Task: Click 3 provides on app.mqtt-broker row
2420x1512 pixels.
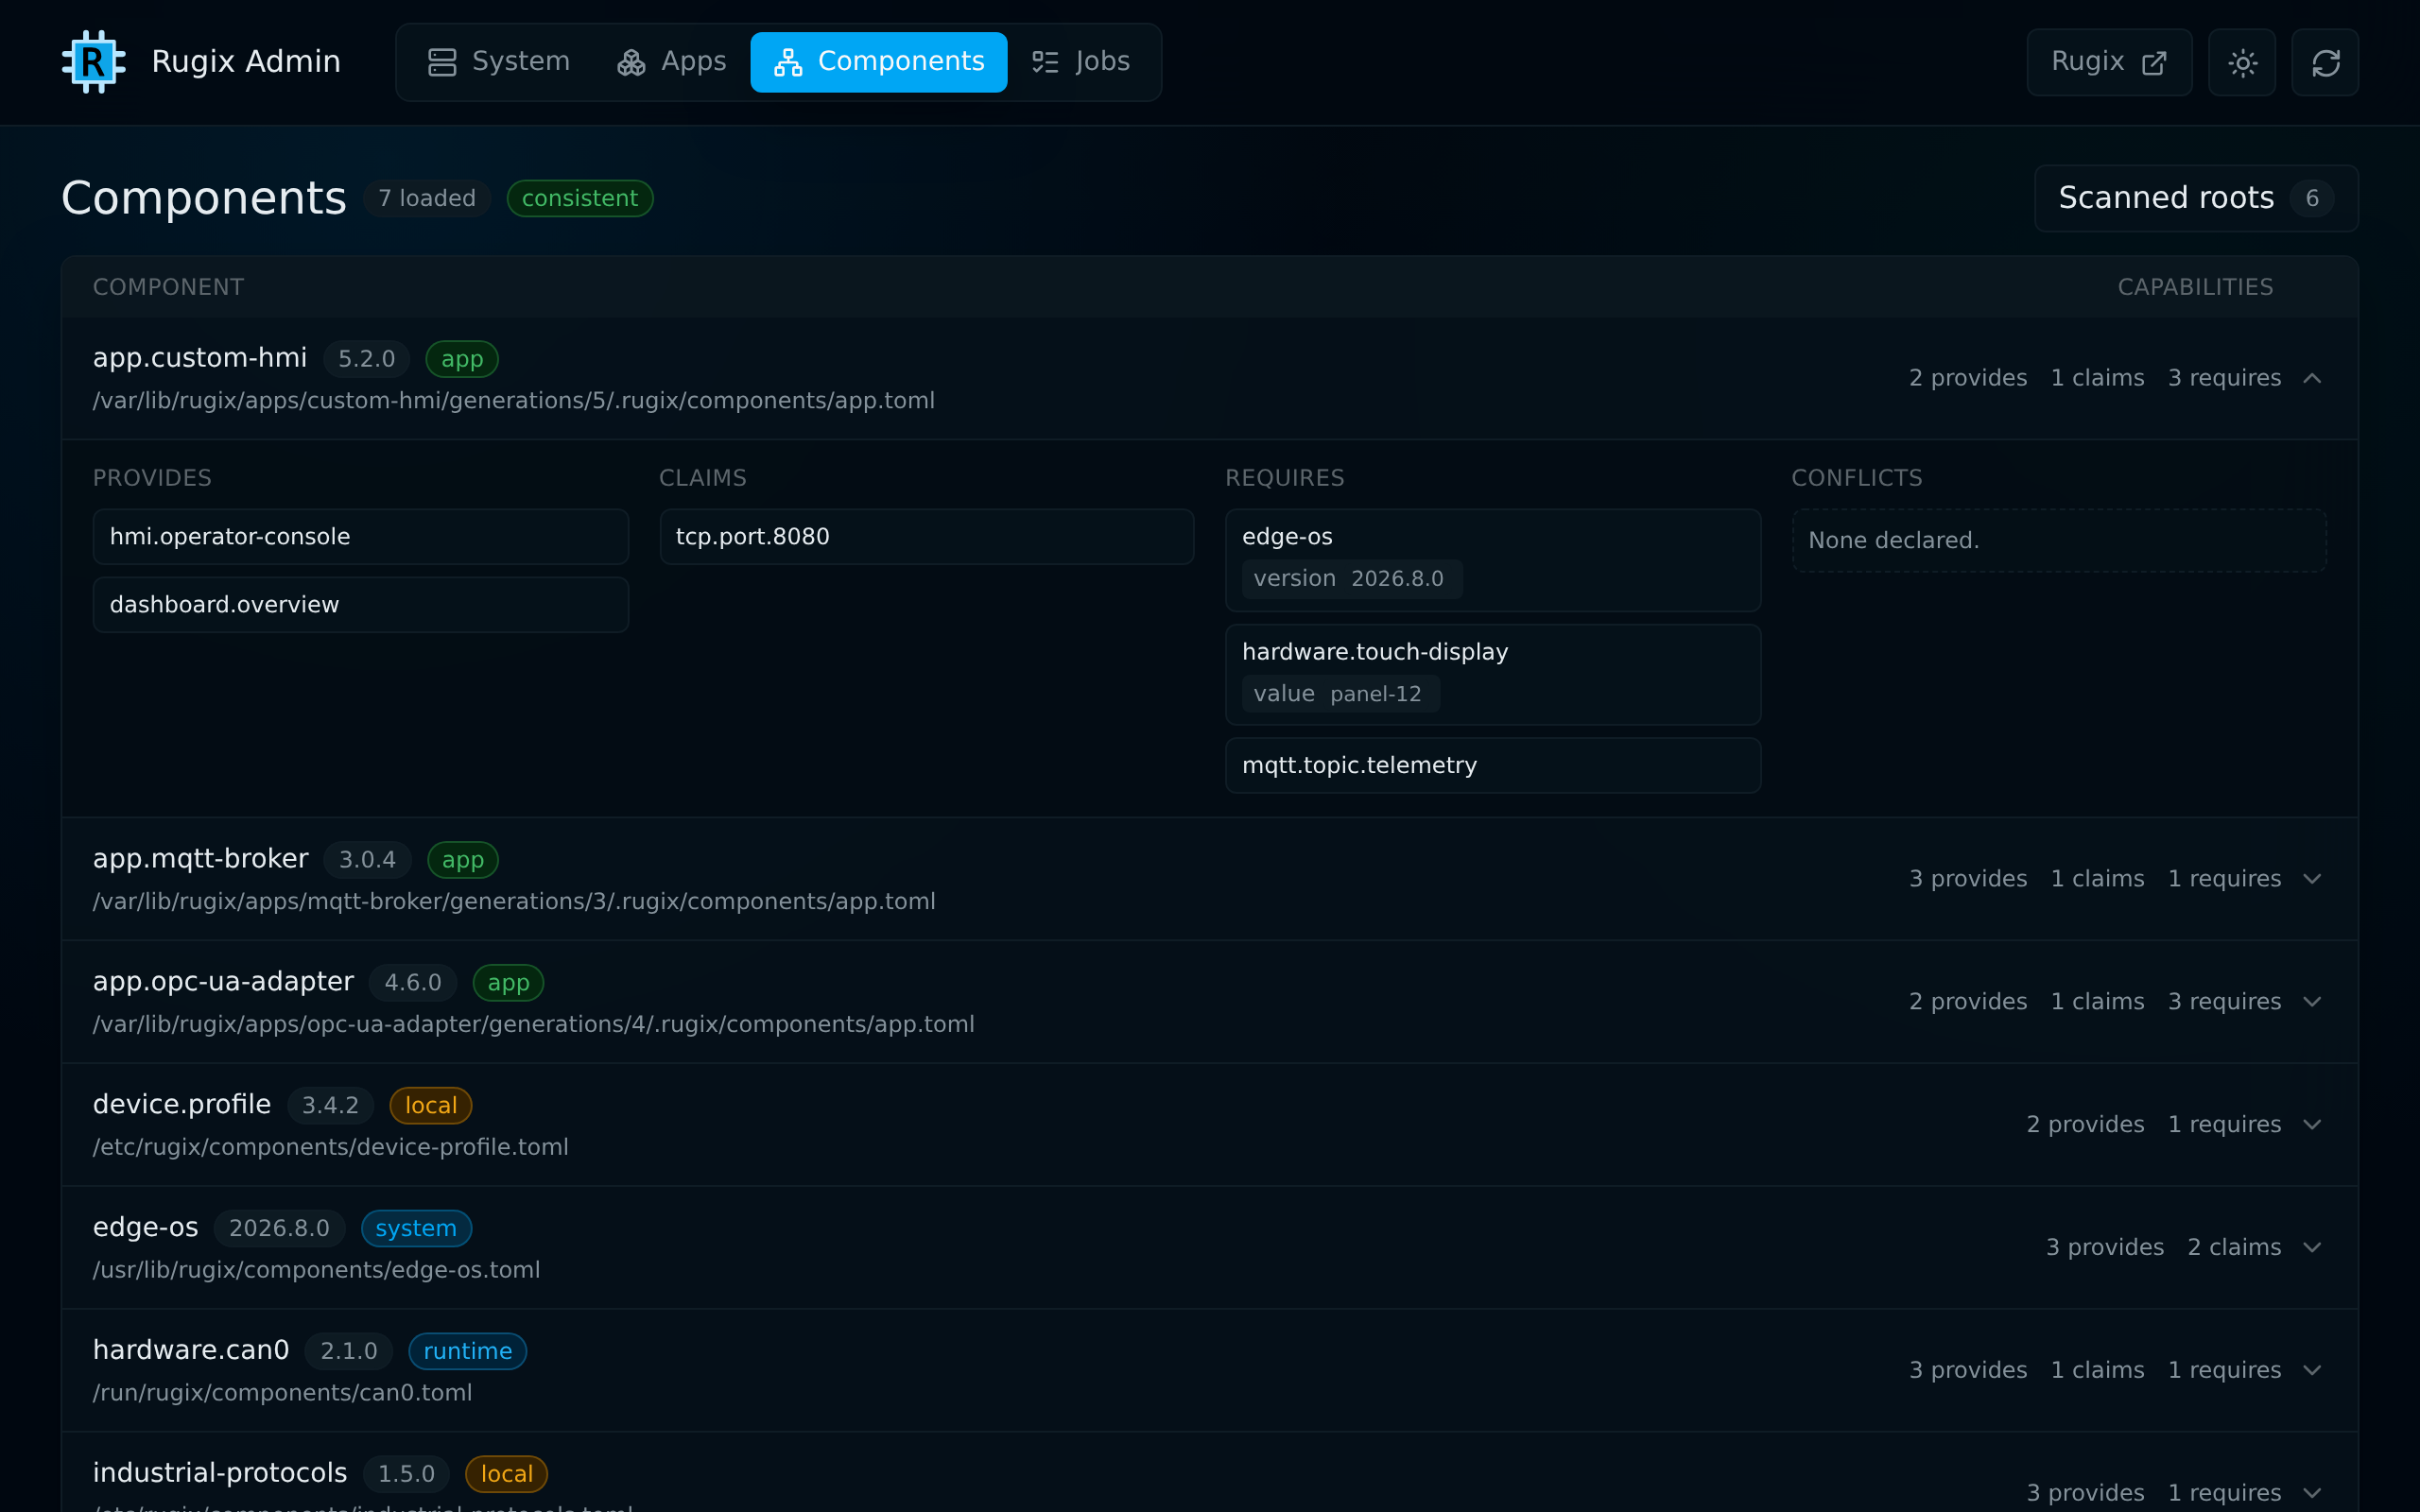Action: [x=1968, y=879]
